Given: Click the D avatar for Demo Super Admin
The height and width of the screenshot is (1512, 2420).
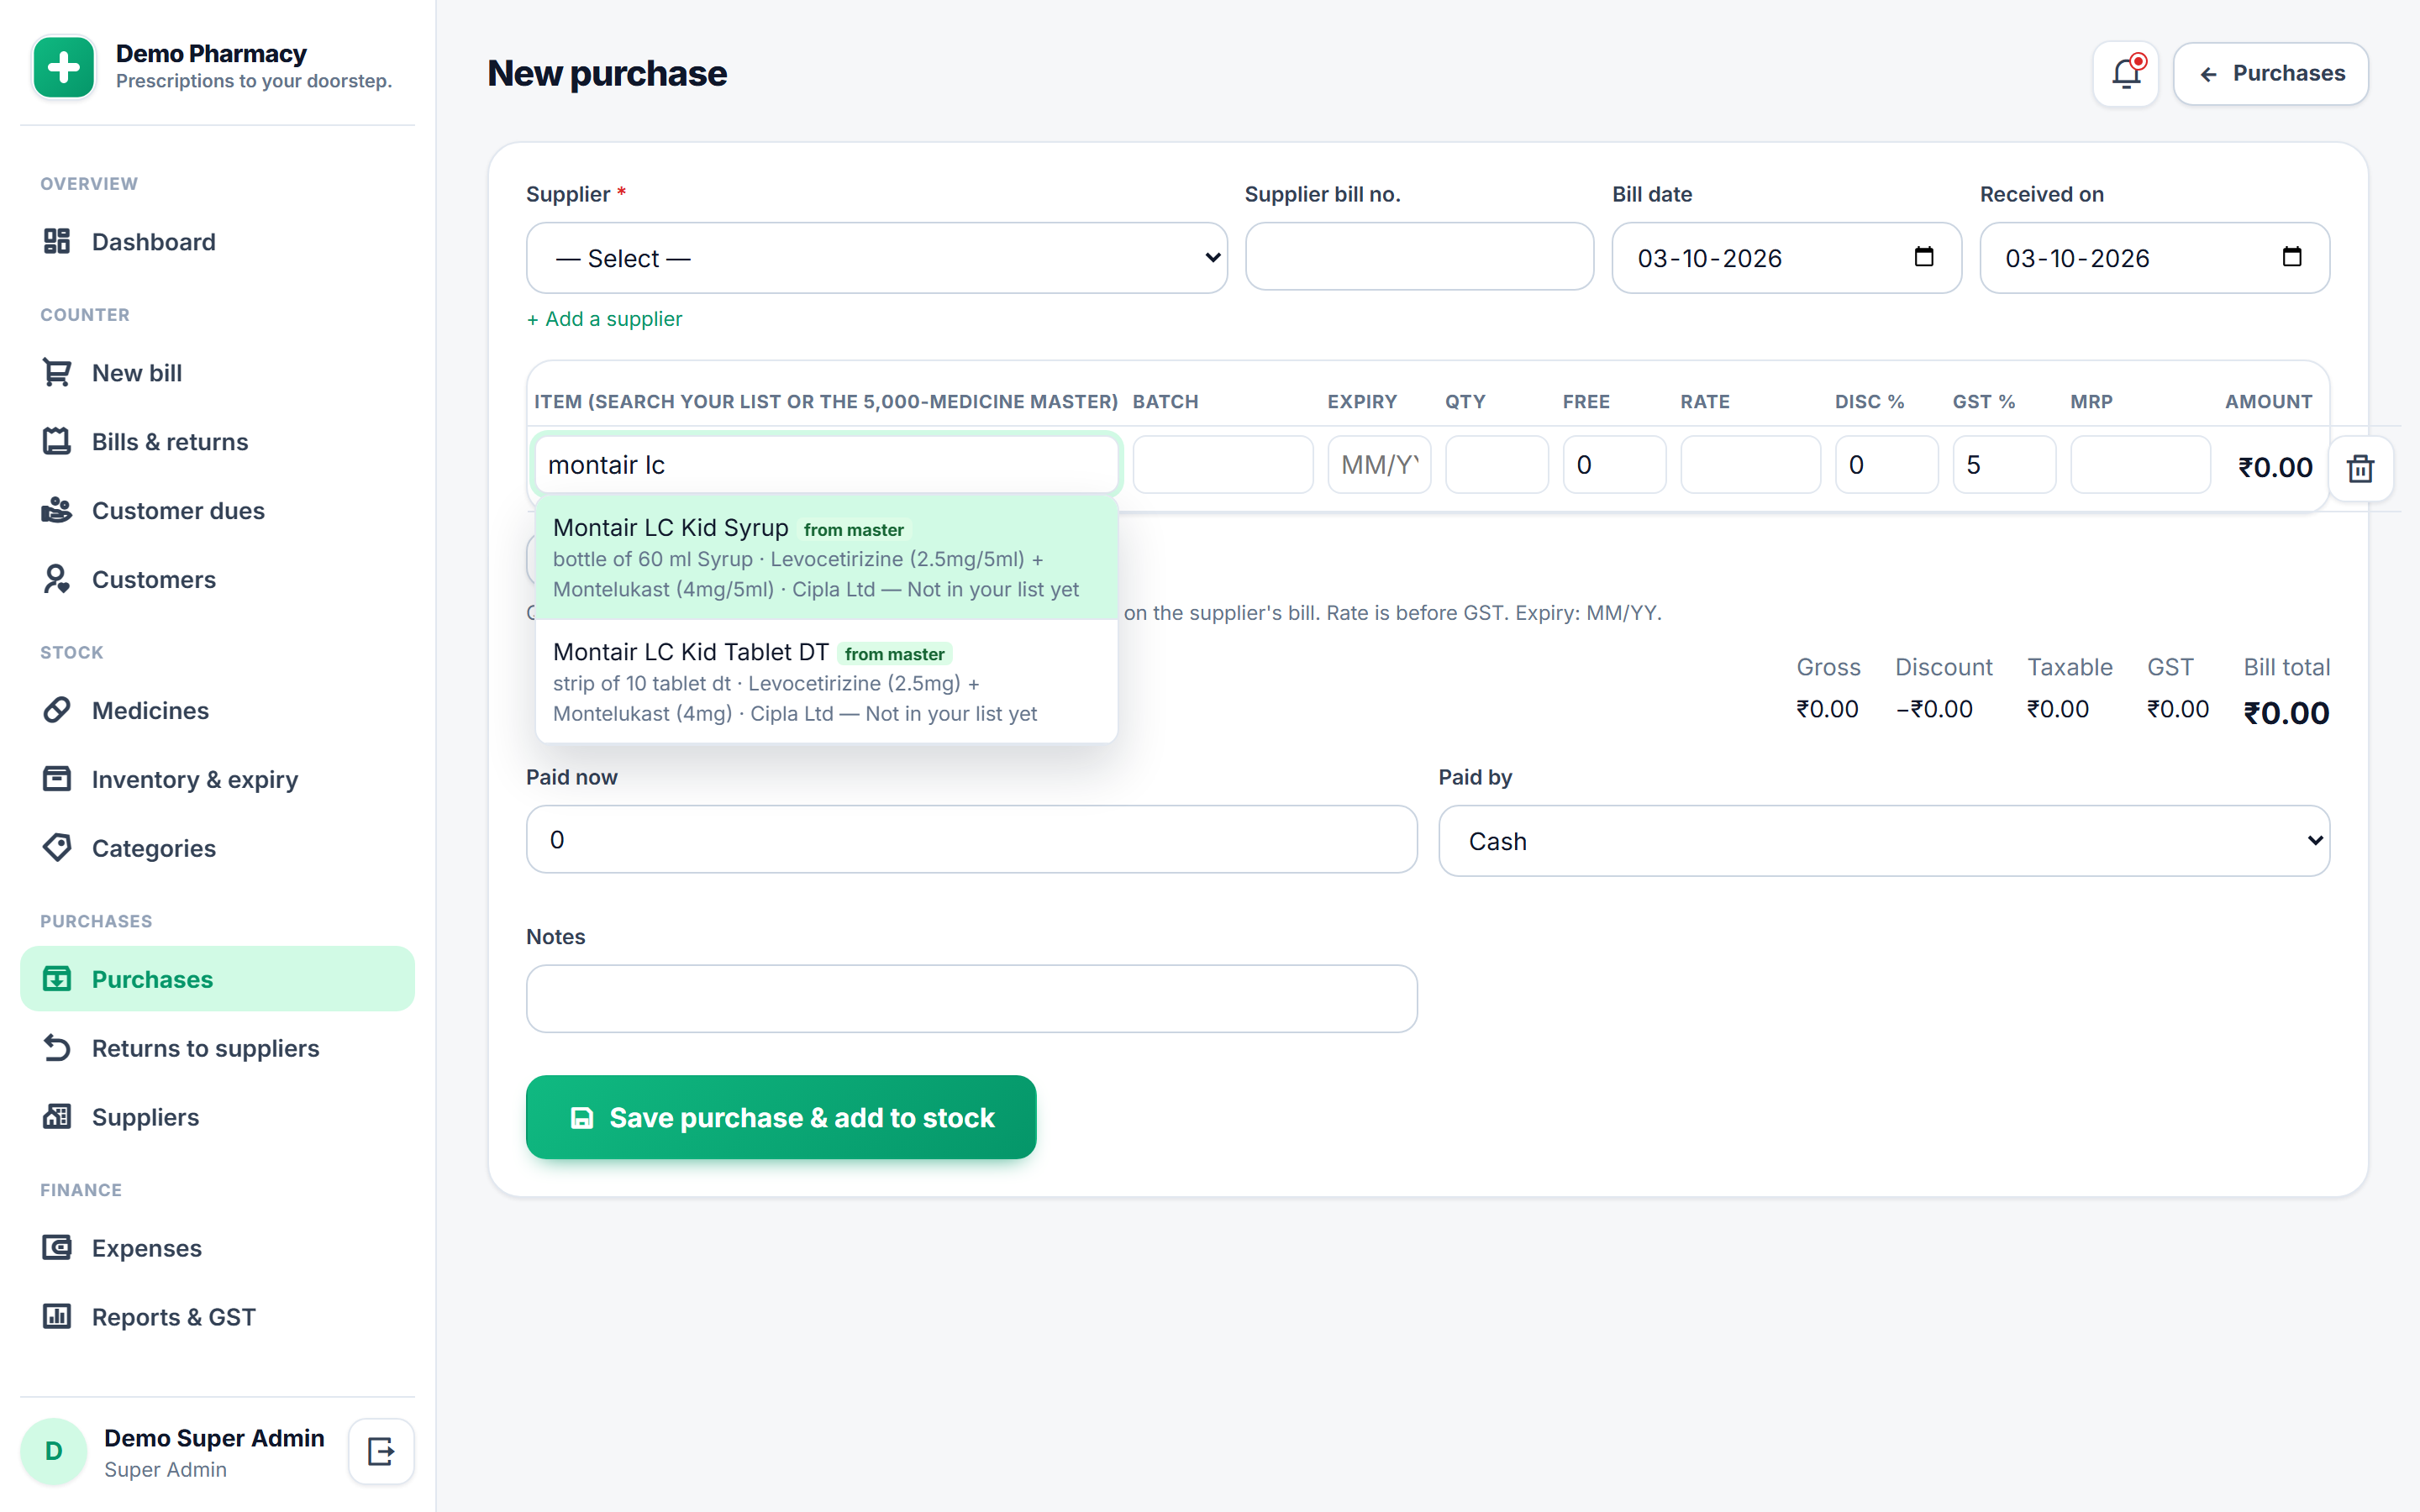Looking at the screenshot, I should tap(54, 1451).
